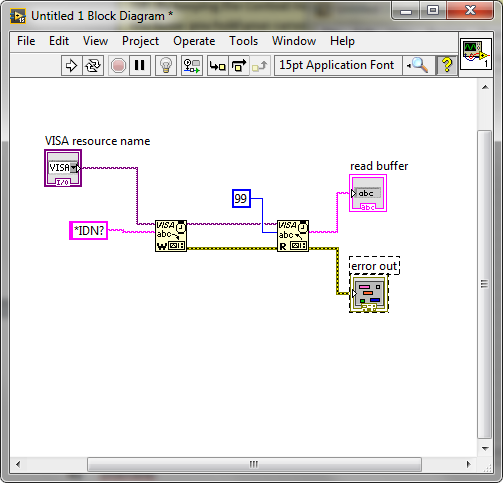Screen dimensions: 503x483
Task: Open the Tools menu
Action: click(243, 41)
